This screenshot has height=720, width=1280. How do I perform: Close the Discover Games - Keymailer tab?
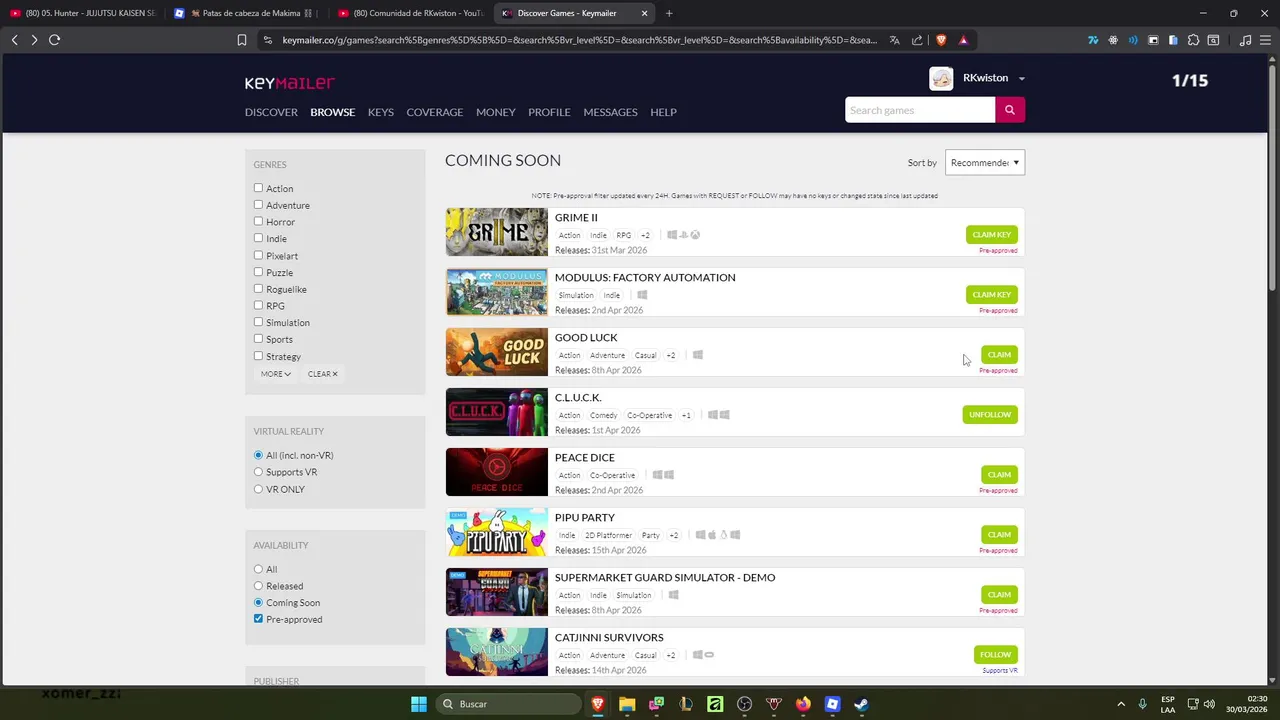[644, 13]
